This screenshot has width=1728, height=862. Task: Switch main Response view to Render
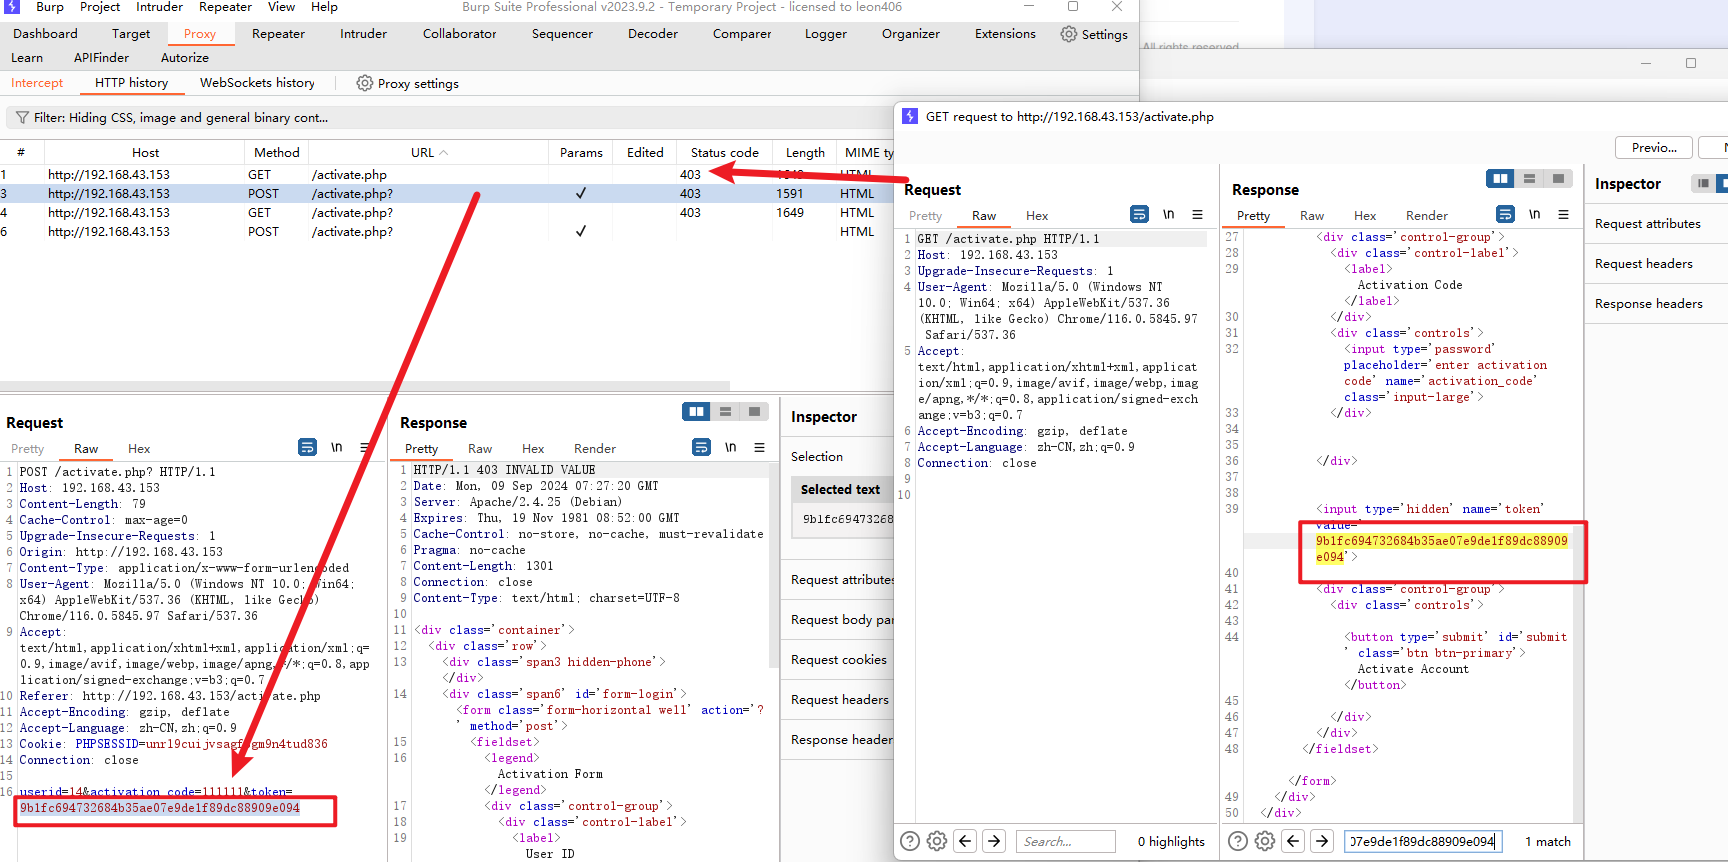[x=594, y=449]
